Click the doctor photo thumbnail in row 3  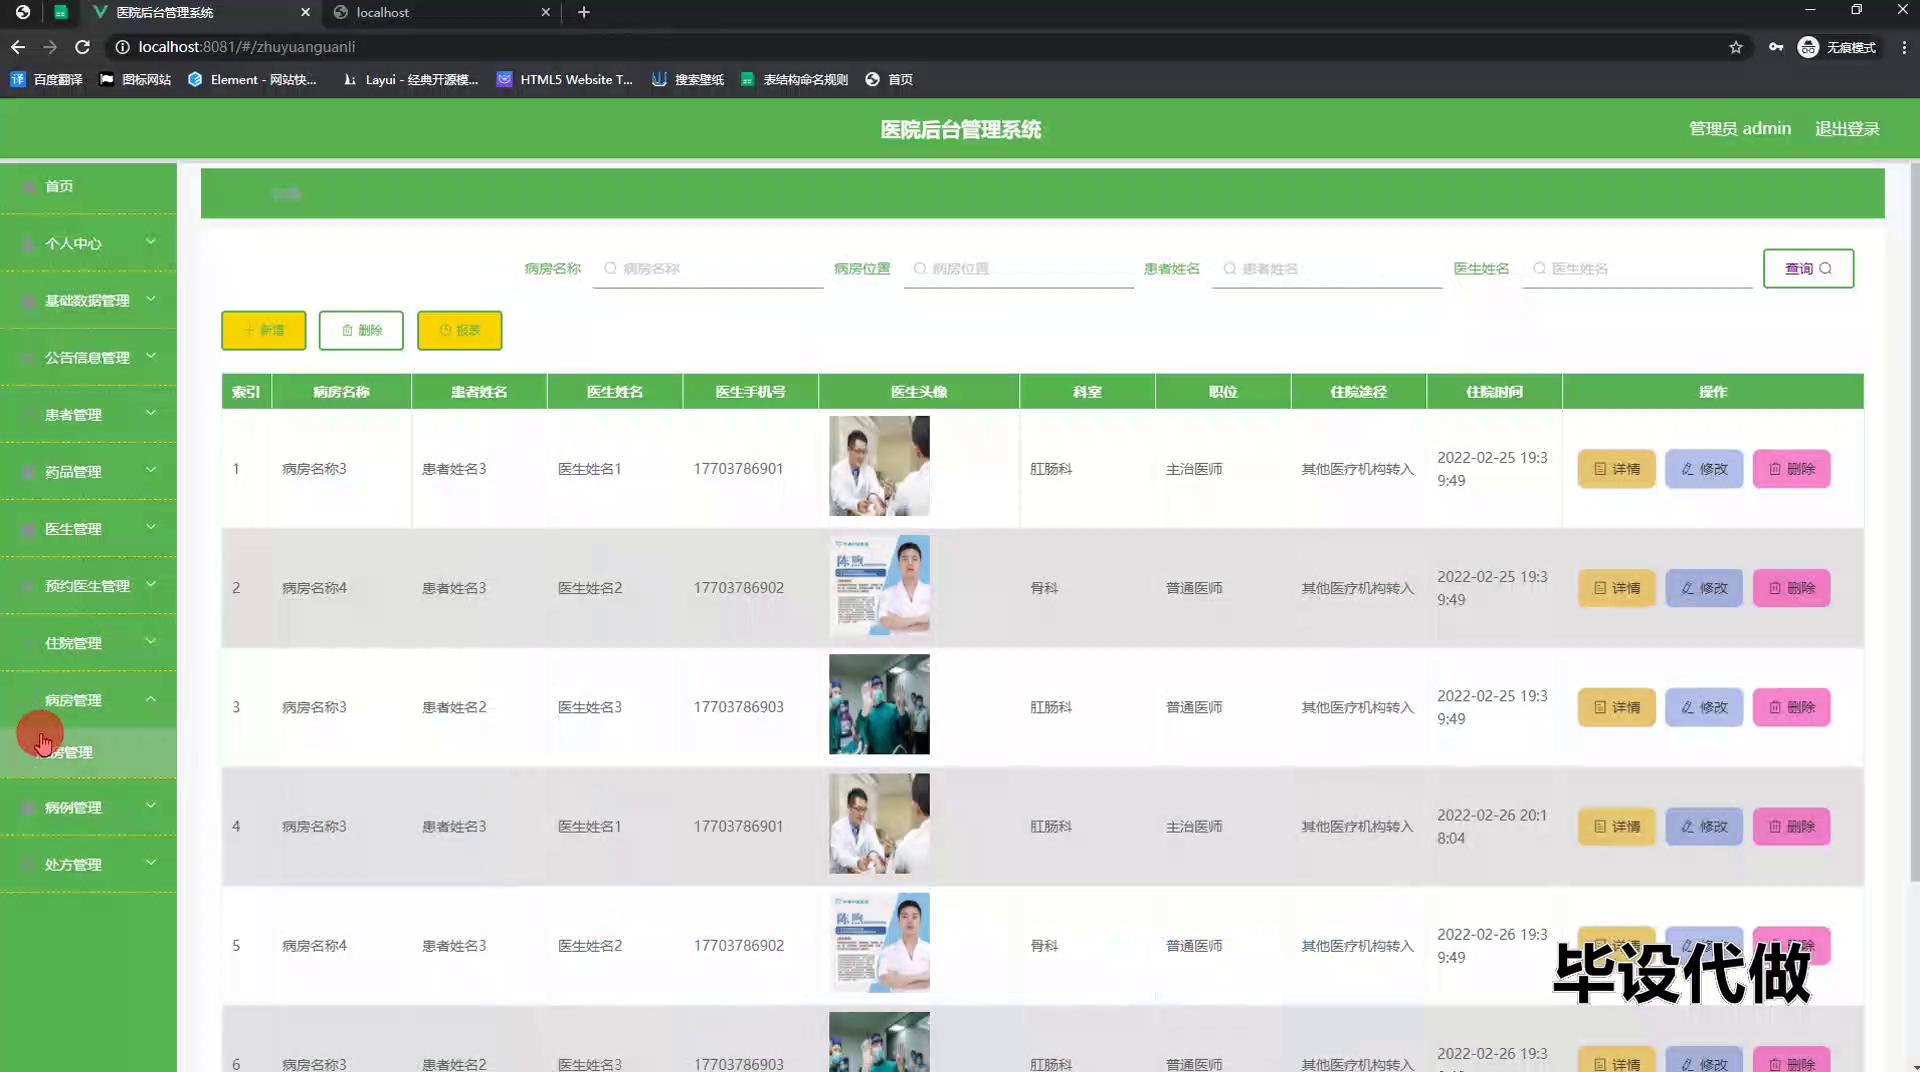(879, 704)
